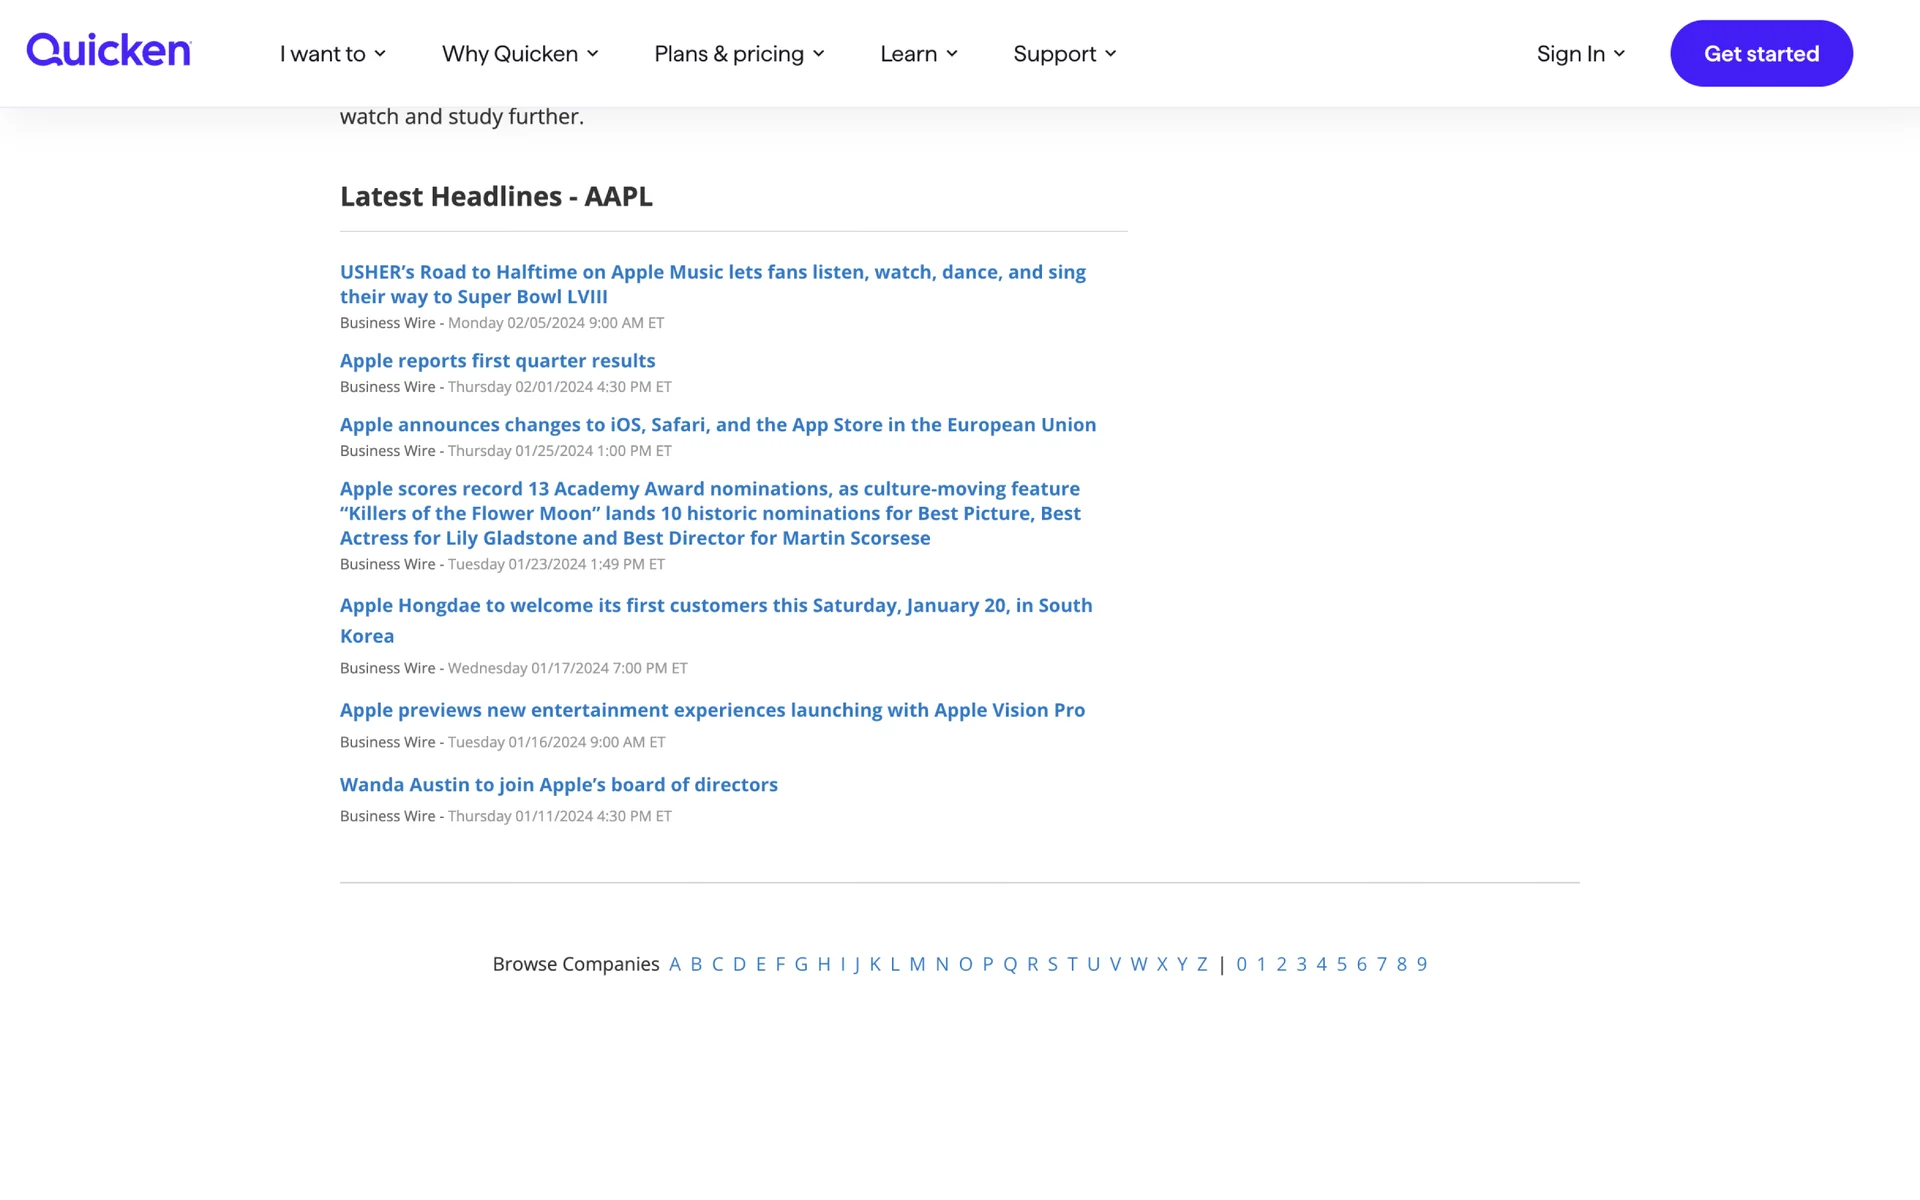This screenshot has width=1920, height=1200.
Task: Expand Plans & pricing menu
Action: 739,54
